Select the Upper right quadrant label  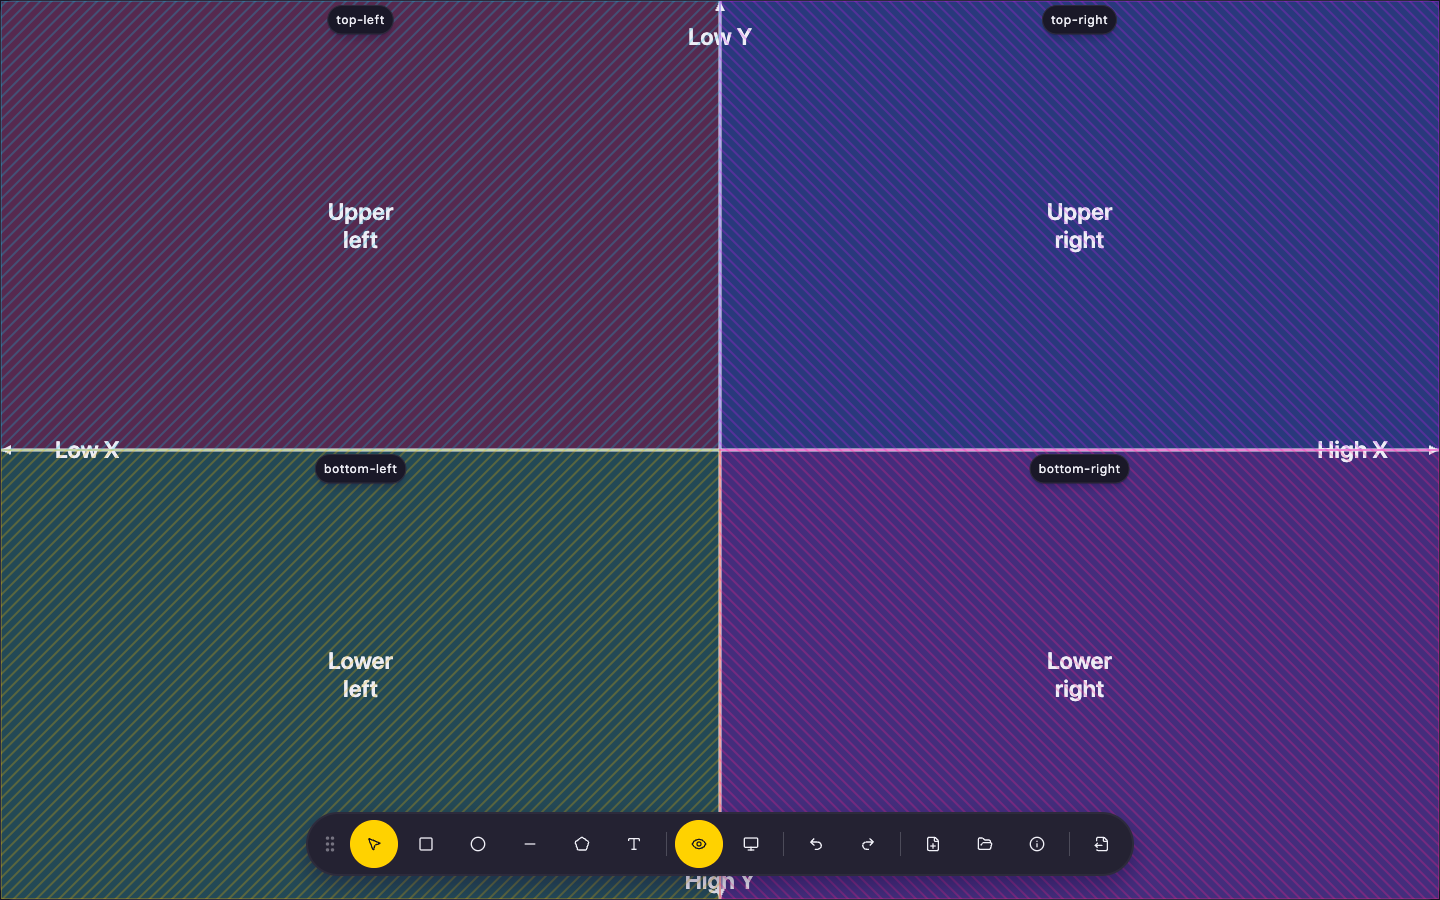click(1079, 226)
